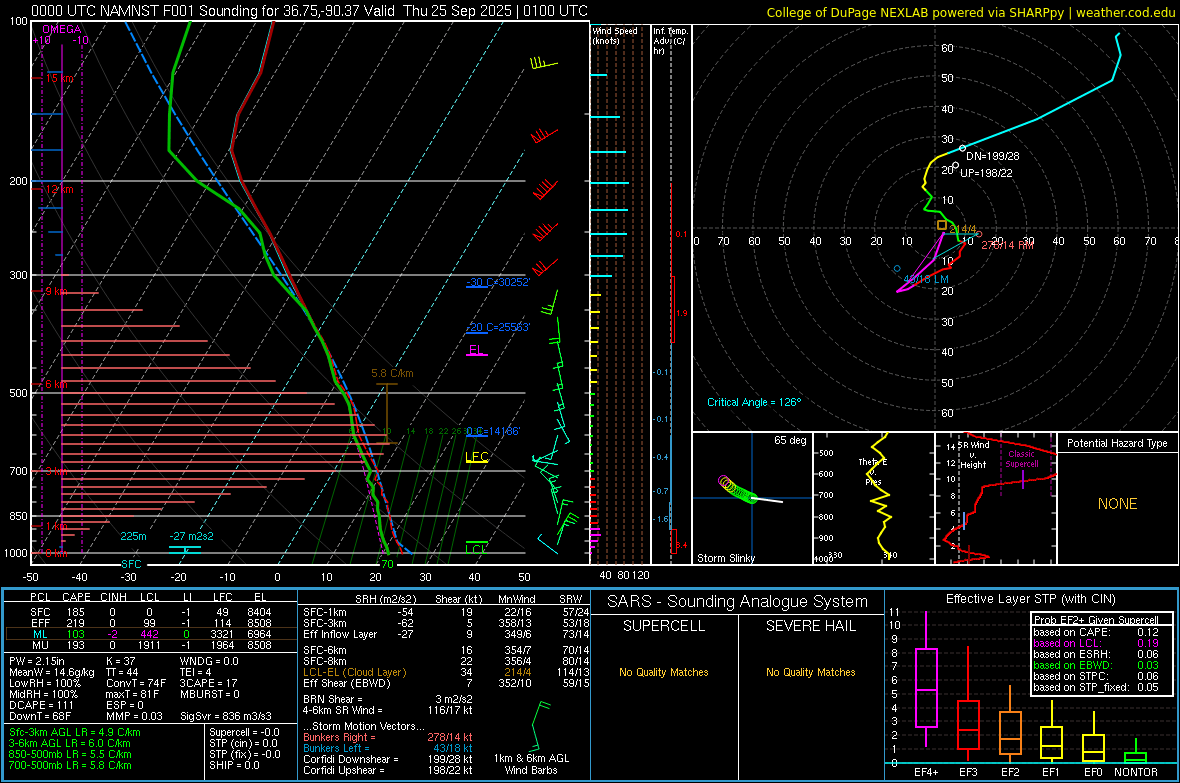
Task: Click the '65 deg' slinky tilt value
Action: click(x=790, y=440)
